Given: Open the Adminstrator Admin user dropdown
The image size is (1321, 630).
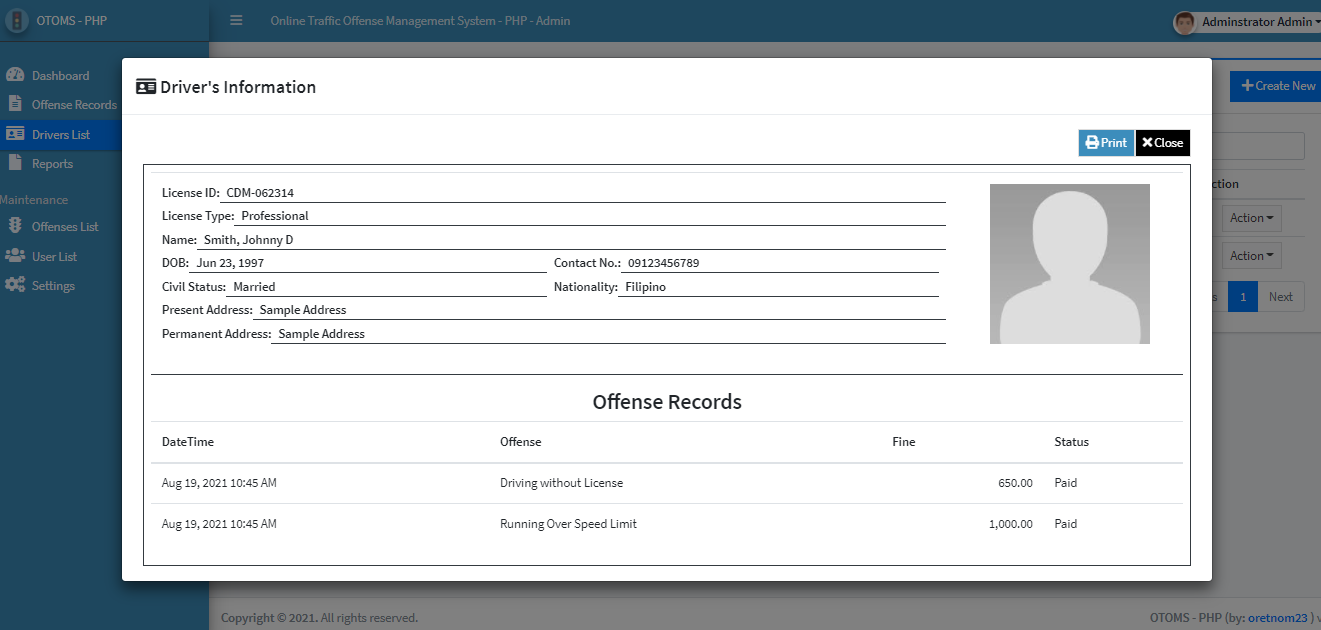Looking at the screenshot, I should (1260, 22).
